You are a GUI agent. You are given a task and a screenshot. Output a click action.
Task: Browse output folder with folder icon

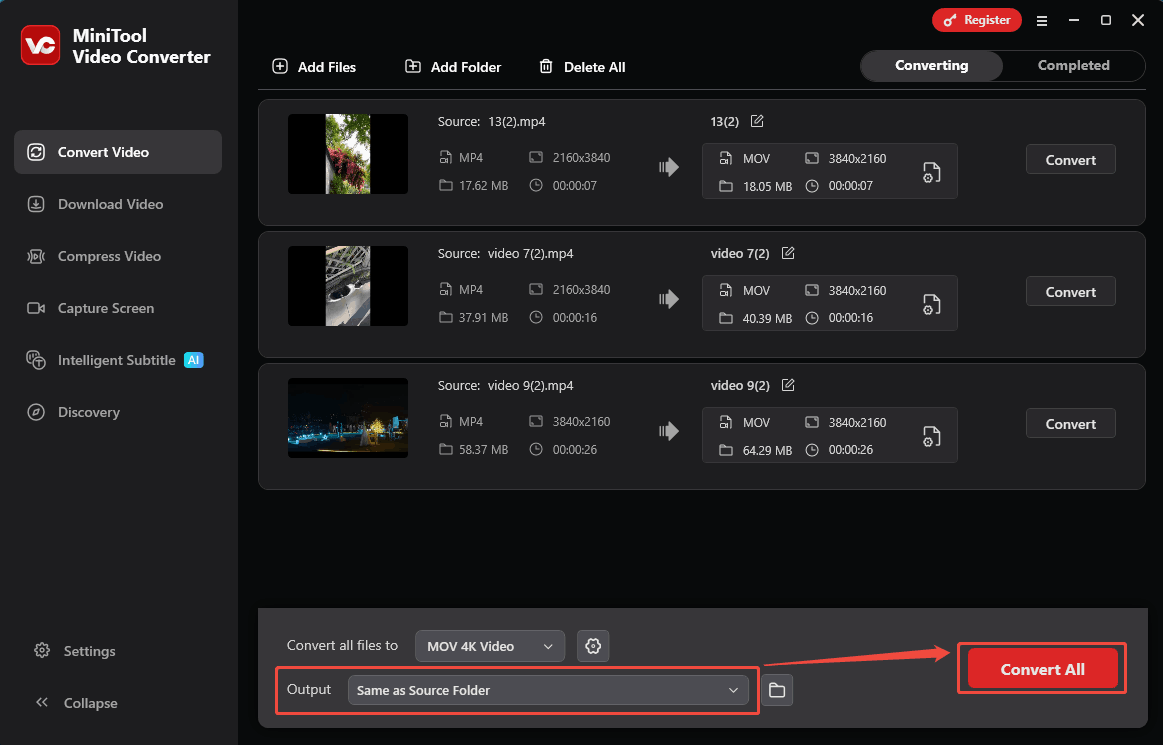point(777,689)
